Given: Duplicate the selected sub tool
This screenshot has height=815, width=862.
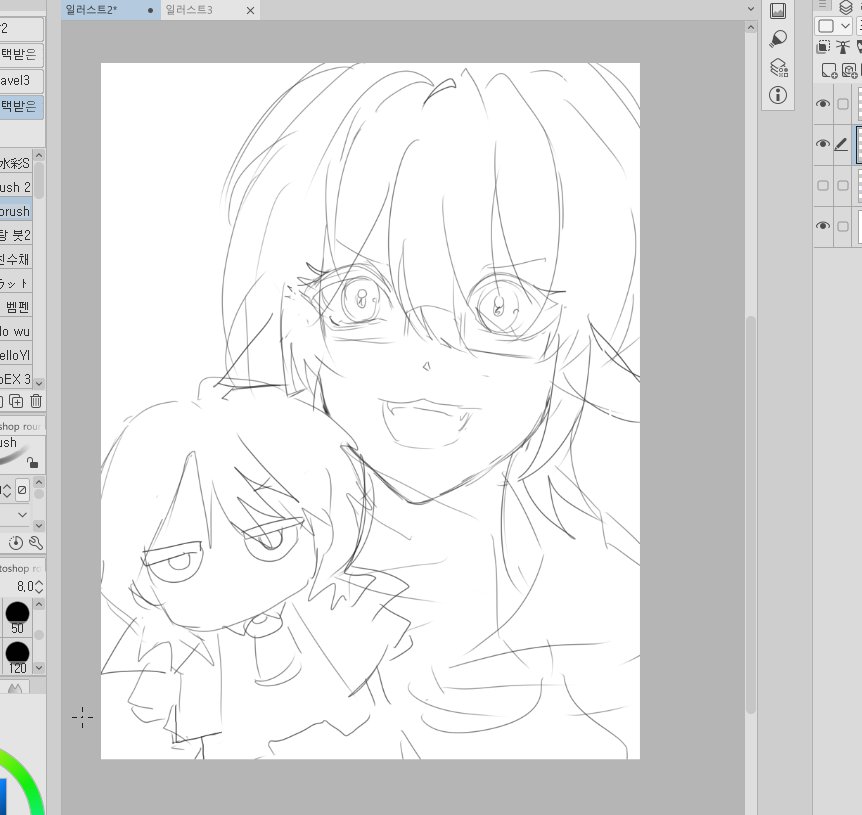Looking at the screenshot, I should point(16,401).
